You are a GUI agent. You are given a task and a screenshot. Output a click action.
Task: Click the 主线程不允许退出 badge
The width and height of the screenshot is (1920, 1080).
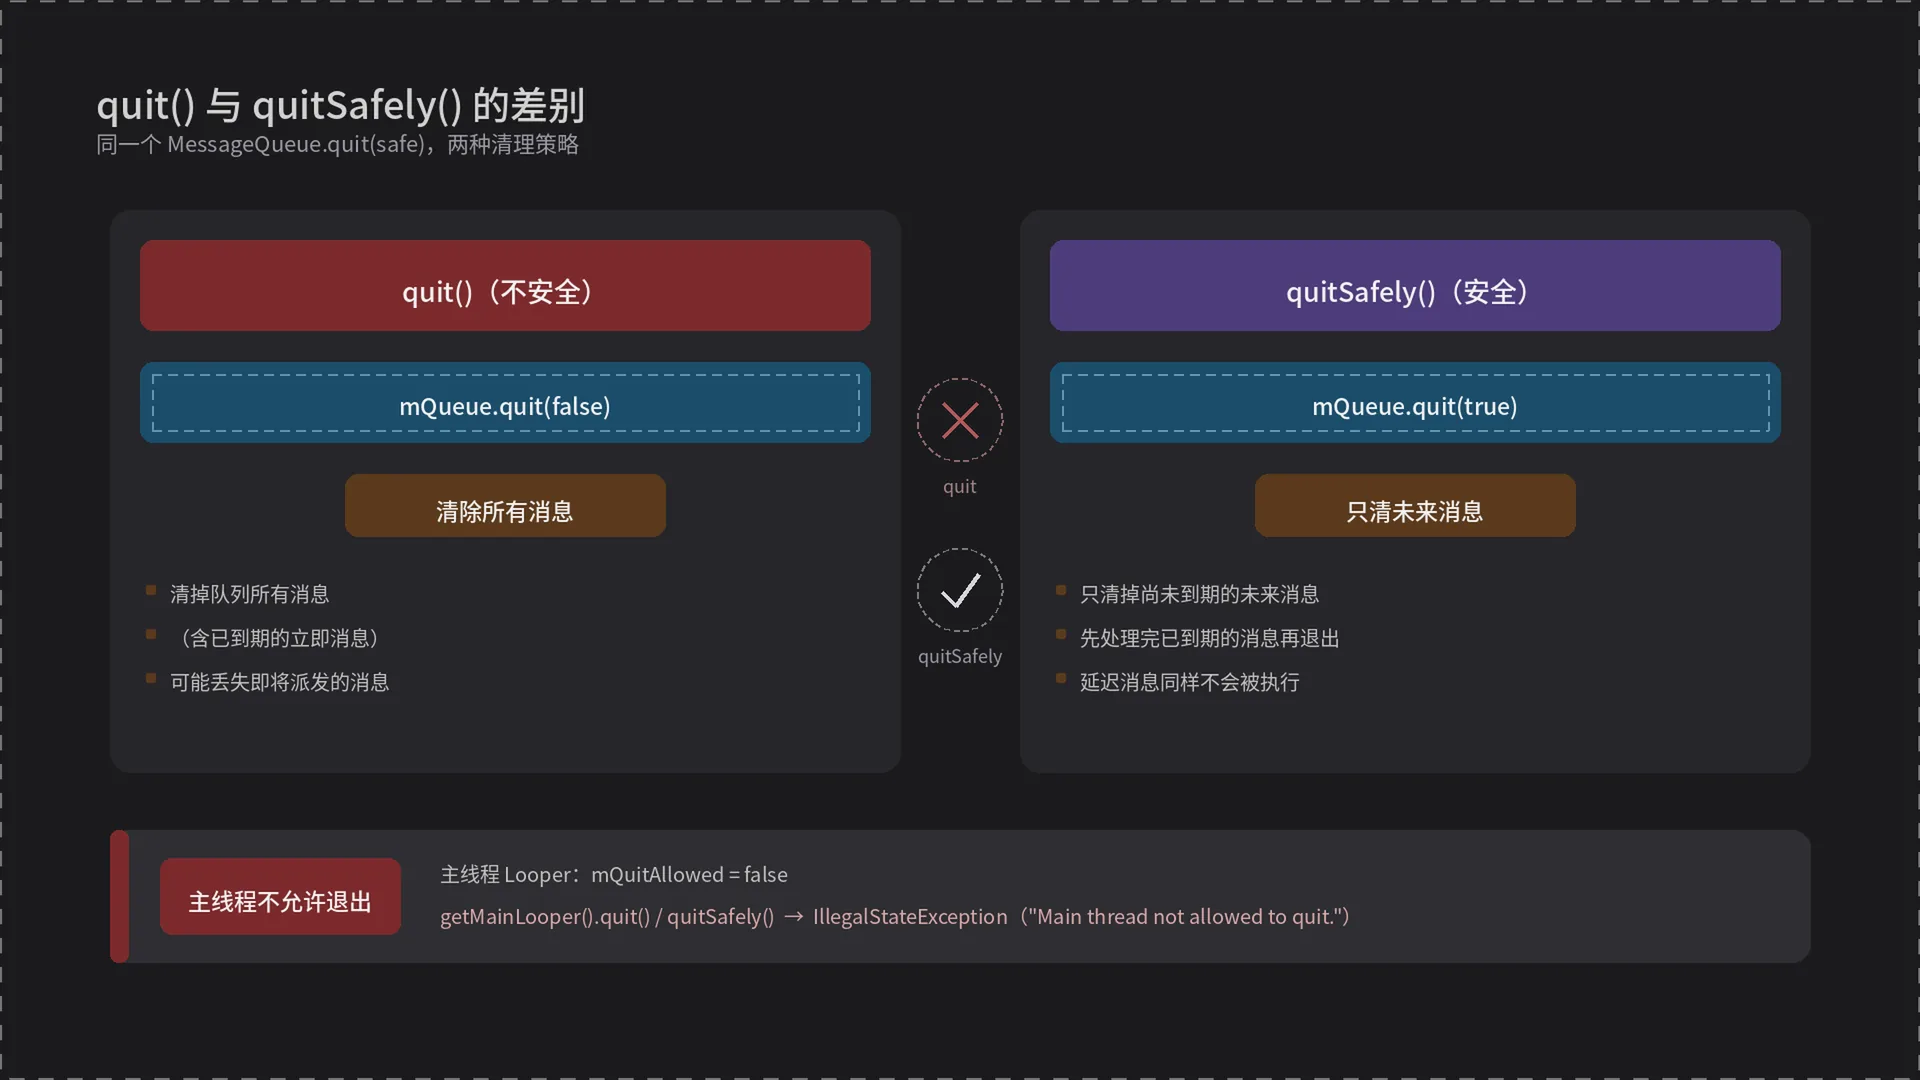(280, 897)
